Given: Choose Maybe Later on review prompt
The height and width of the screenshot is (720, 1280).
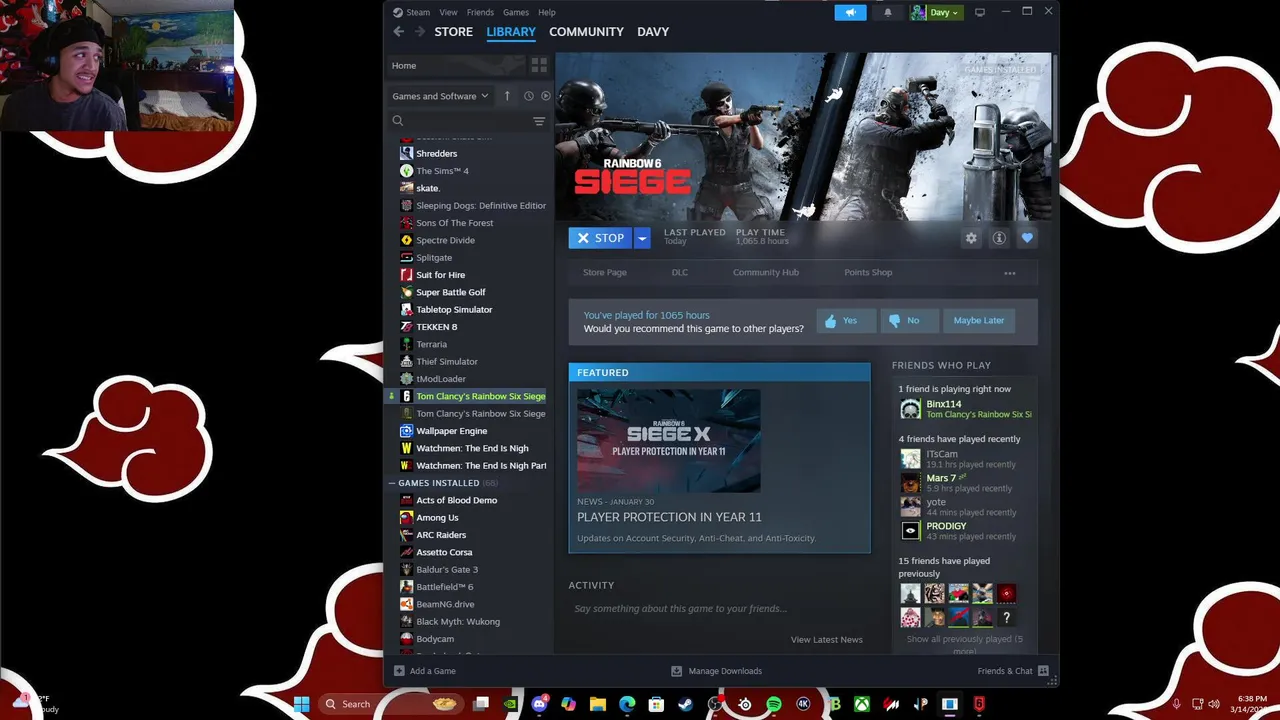Looking at the screenshot, I should click(x=979, y=320).
